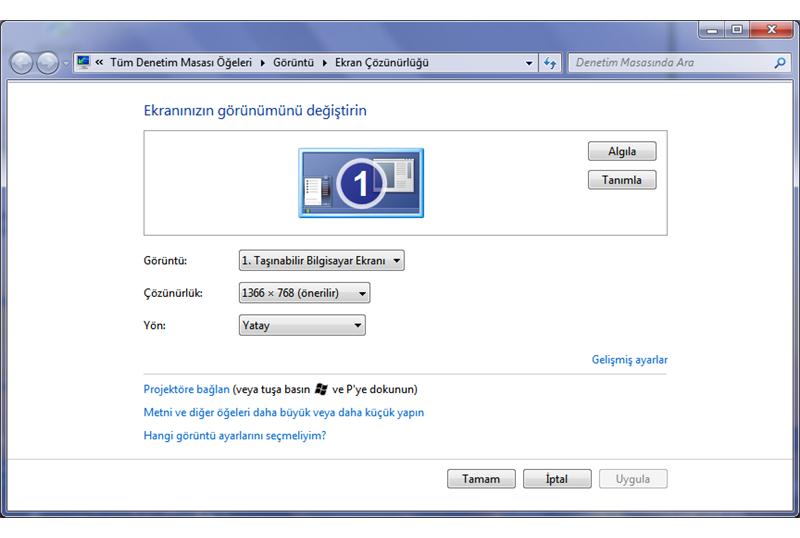This screenshot has height=538, width=800.
Task: Open Metni ve diğer öğeleri büyütme link
Action: point(284,412)
